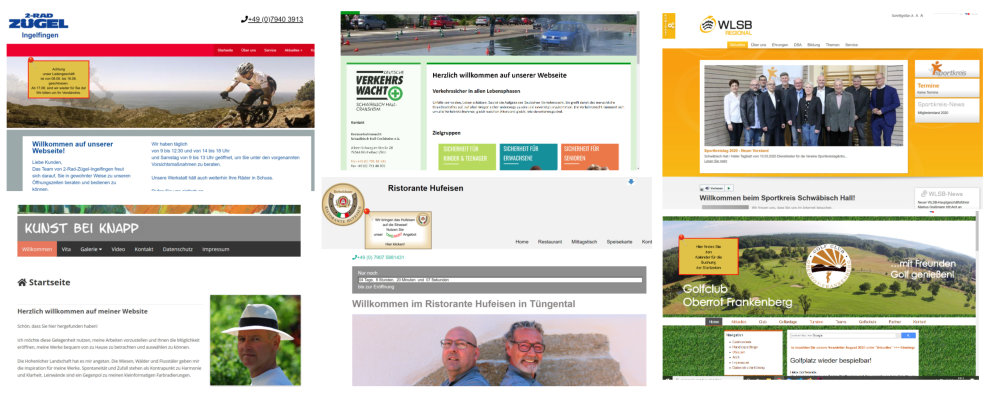
Task: Click the orange accessibility badge beside the WLSB logo
Action: [669, 25]
